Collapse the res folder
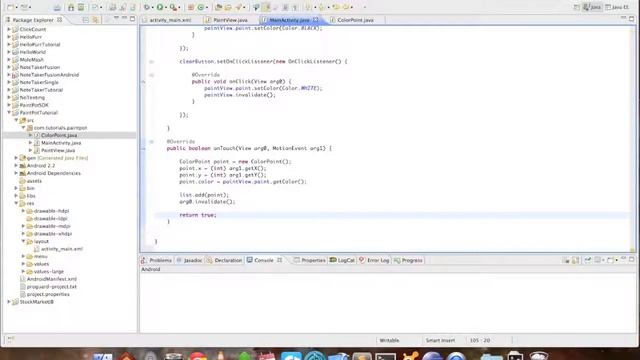Screen dimensions: 640x360 point(16,203)
